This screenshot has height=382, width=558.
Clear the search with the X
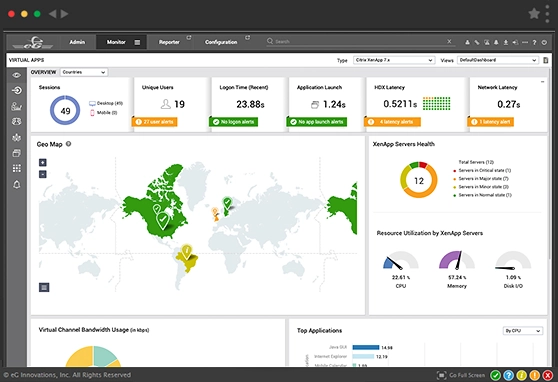click(x=449, y=42)
